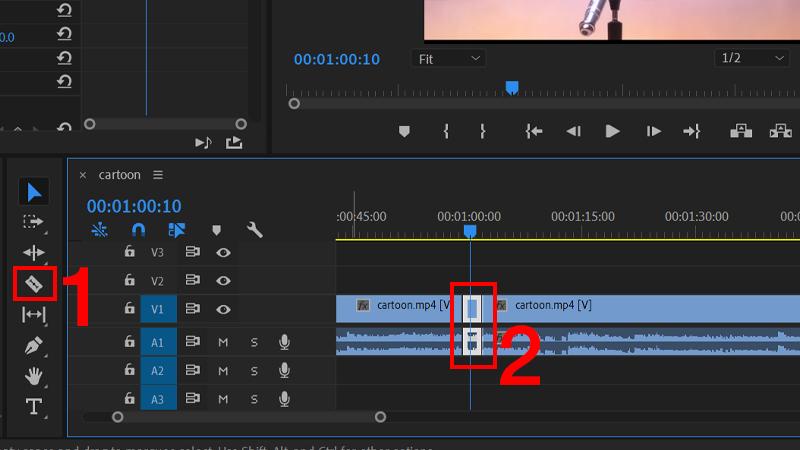Select the Track Select Forward tool
The height and width of the screenshot is (450, 800).
33,222
